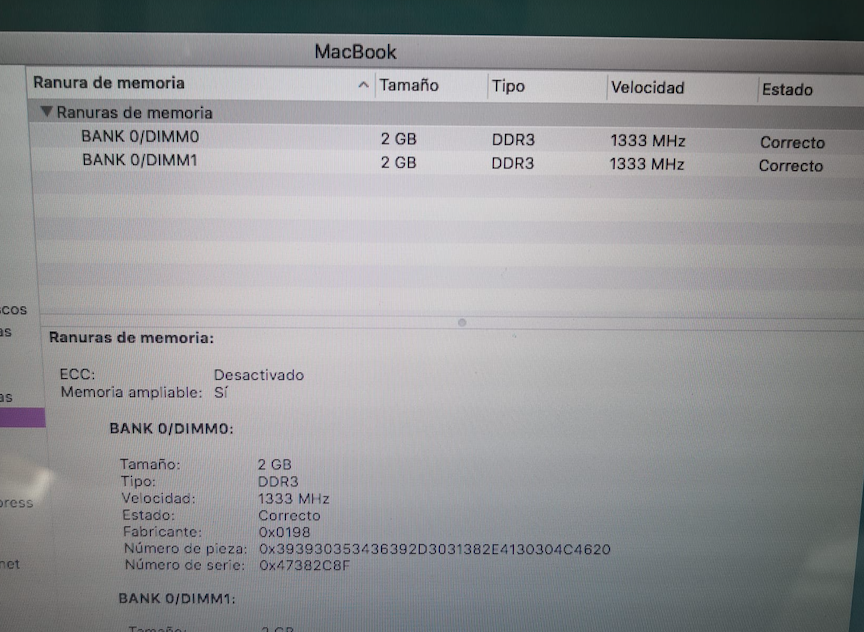Click the 'Velocidad:' label in the details pane
This screenshot has height=632, width=864.
tap(159, 498)
